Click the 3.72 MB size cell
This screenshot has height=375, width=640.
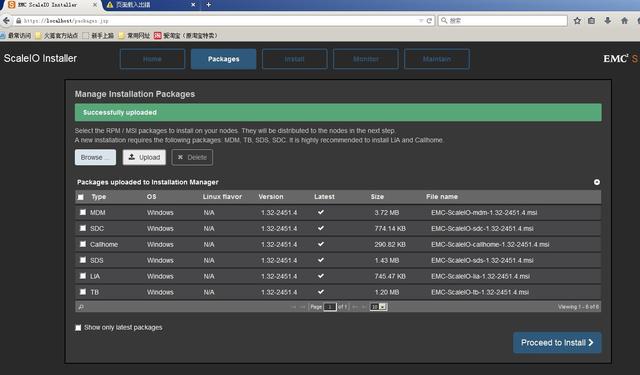(387, 213)
